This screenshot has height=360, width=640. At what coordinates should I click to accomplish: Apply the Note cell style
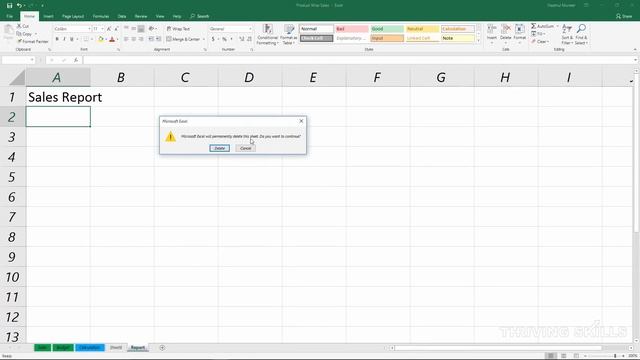point(458,38)
